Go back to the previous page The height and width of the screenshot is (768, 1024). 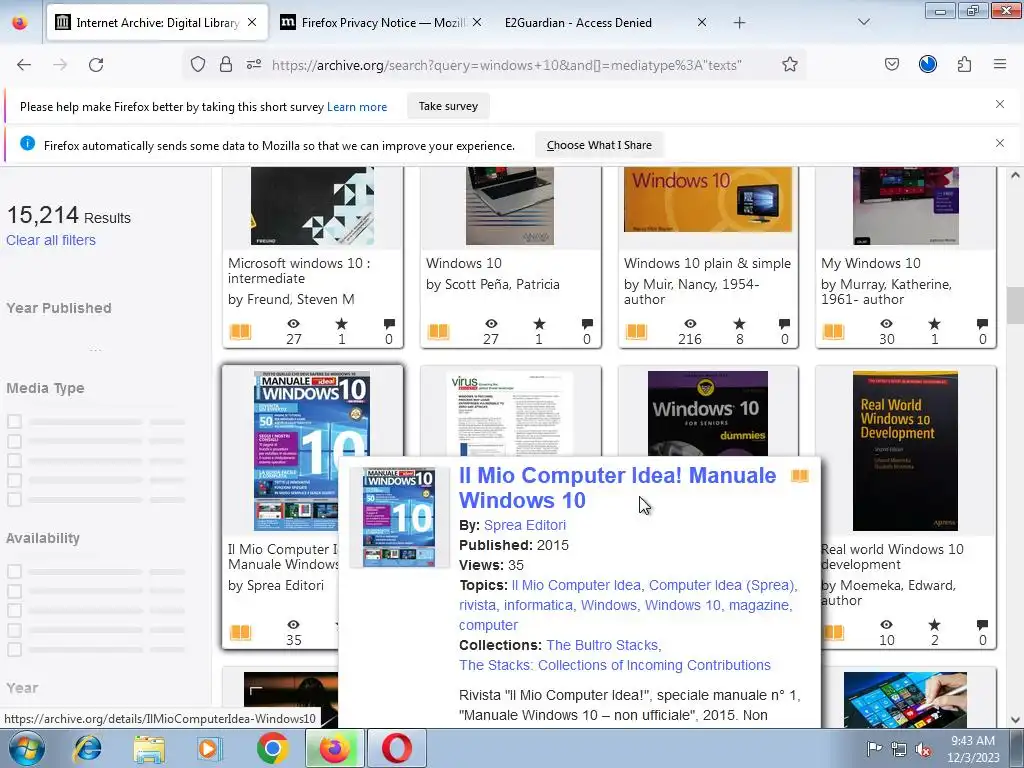(x=24, y=65)
